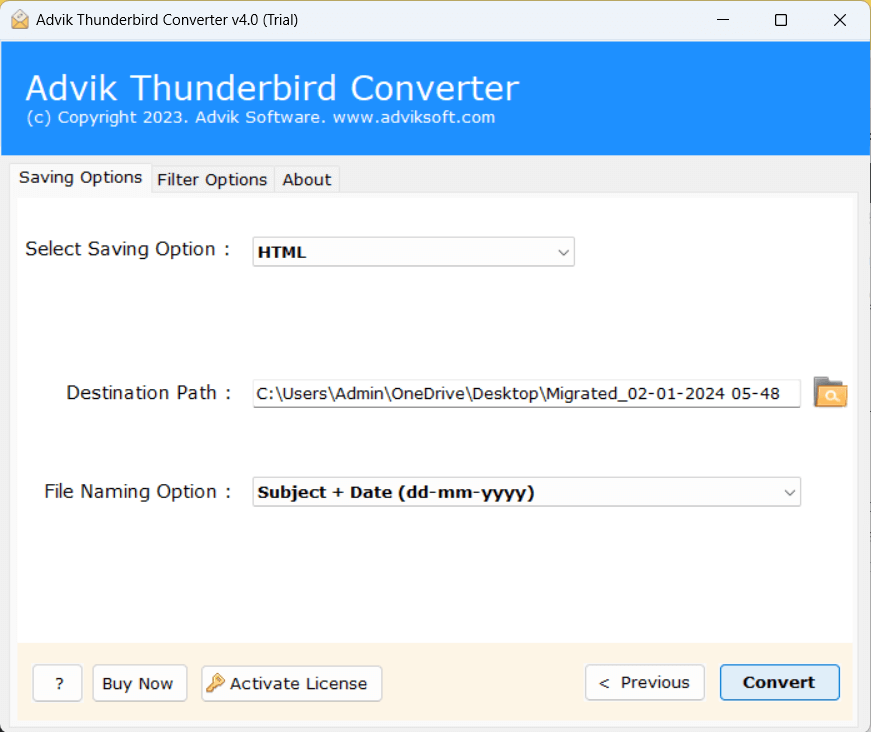This screenshot has width=871, height=732.
Task: Click the envelope app icon in title bar
Action: coord(20,19)
